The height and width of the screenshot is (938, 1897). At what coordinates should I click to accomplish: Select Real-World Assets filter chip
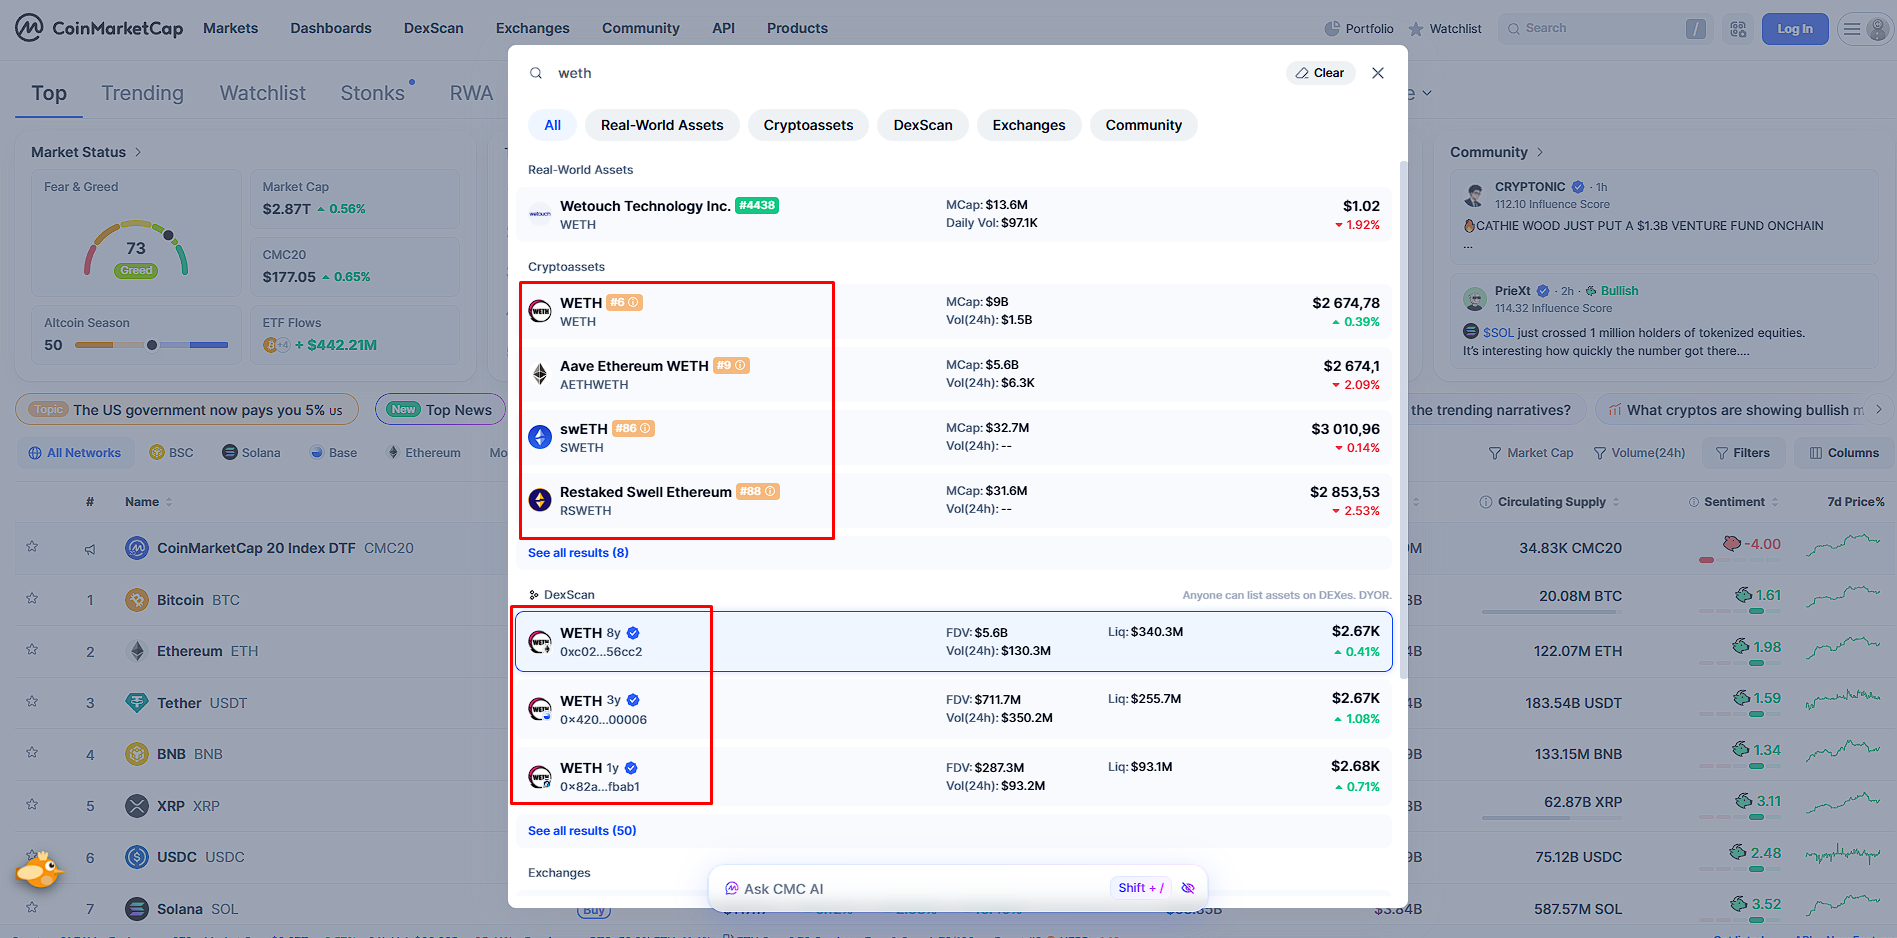pyautogui.click(x=662, y=125)
